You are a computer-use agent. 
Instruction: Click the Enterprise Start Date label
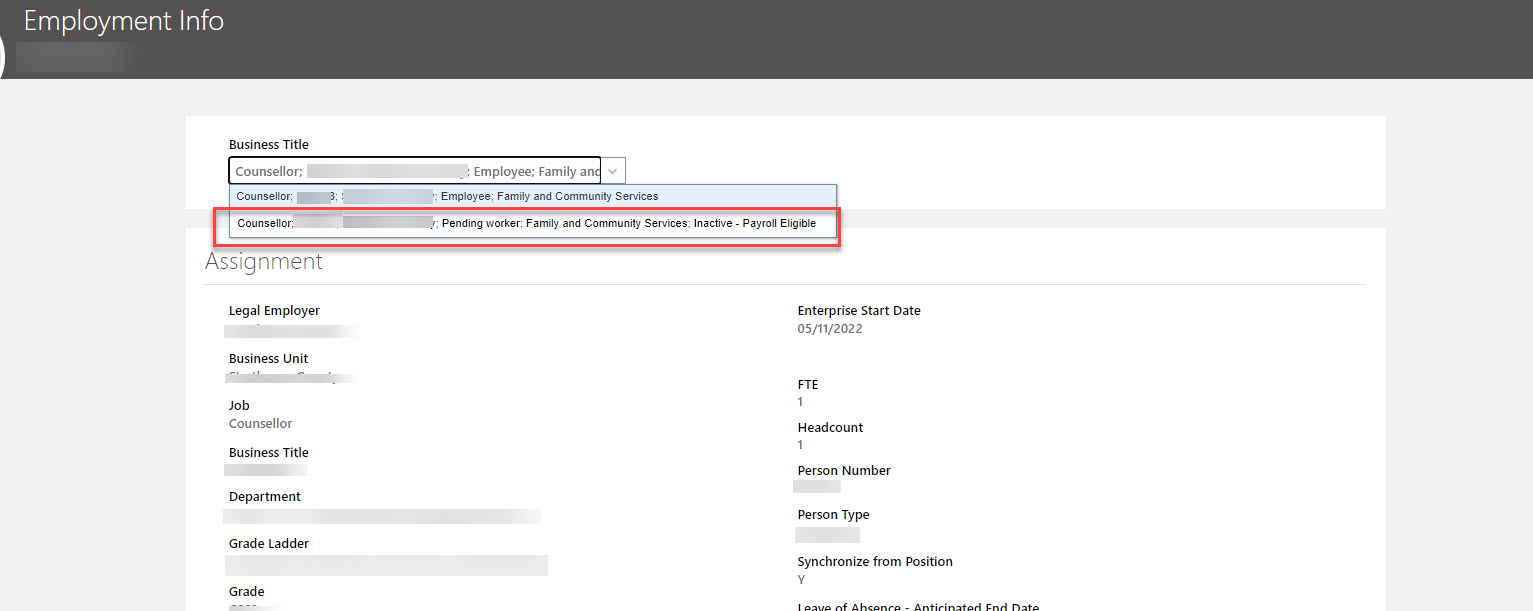pos(859,311)
